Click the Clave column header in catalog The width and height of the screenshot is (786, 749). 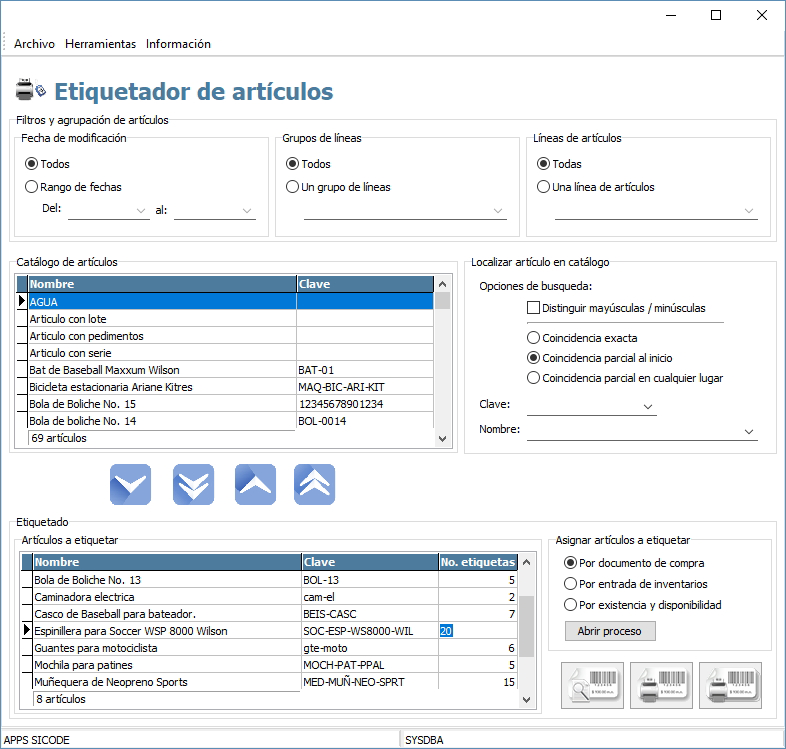pyautogui.click(x=364, y=284)
